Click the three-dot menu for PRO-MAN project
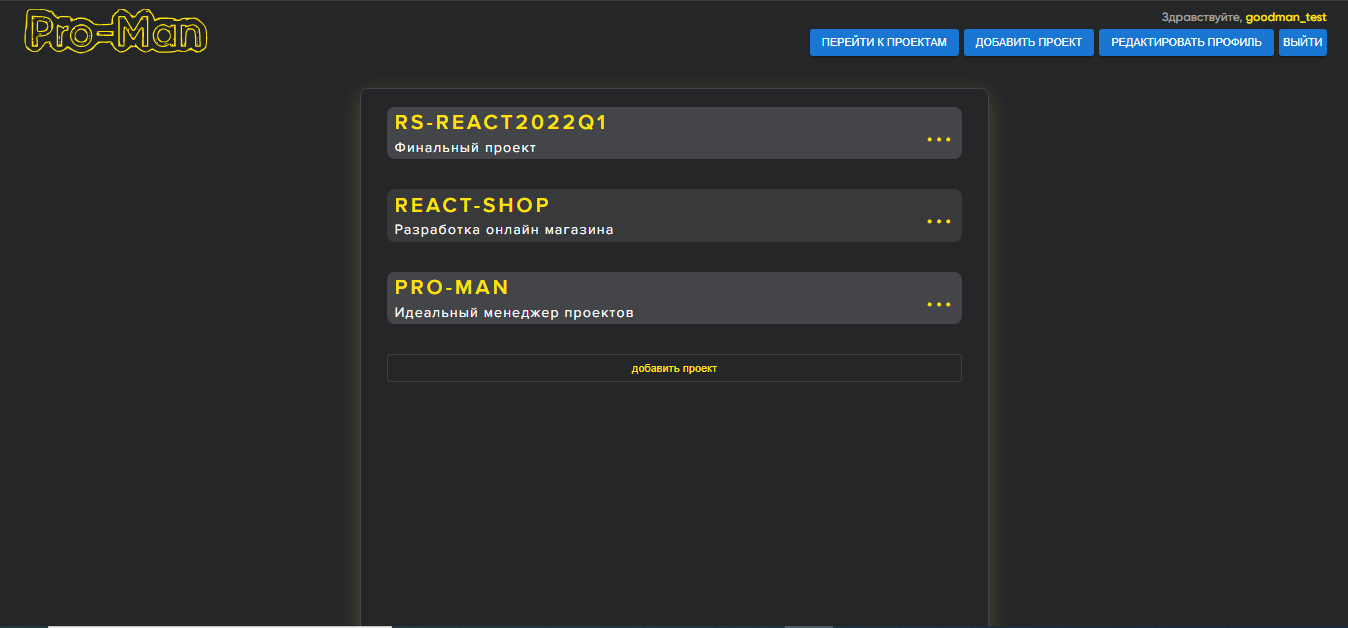The image size is (1348, 628). (x=938, y=303)
